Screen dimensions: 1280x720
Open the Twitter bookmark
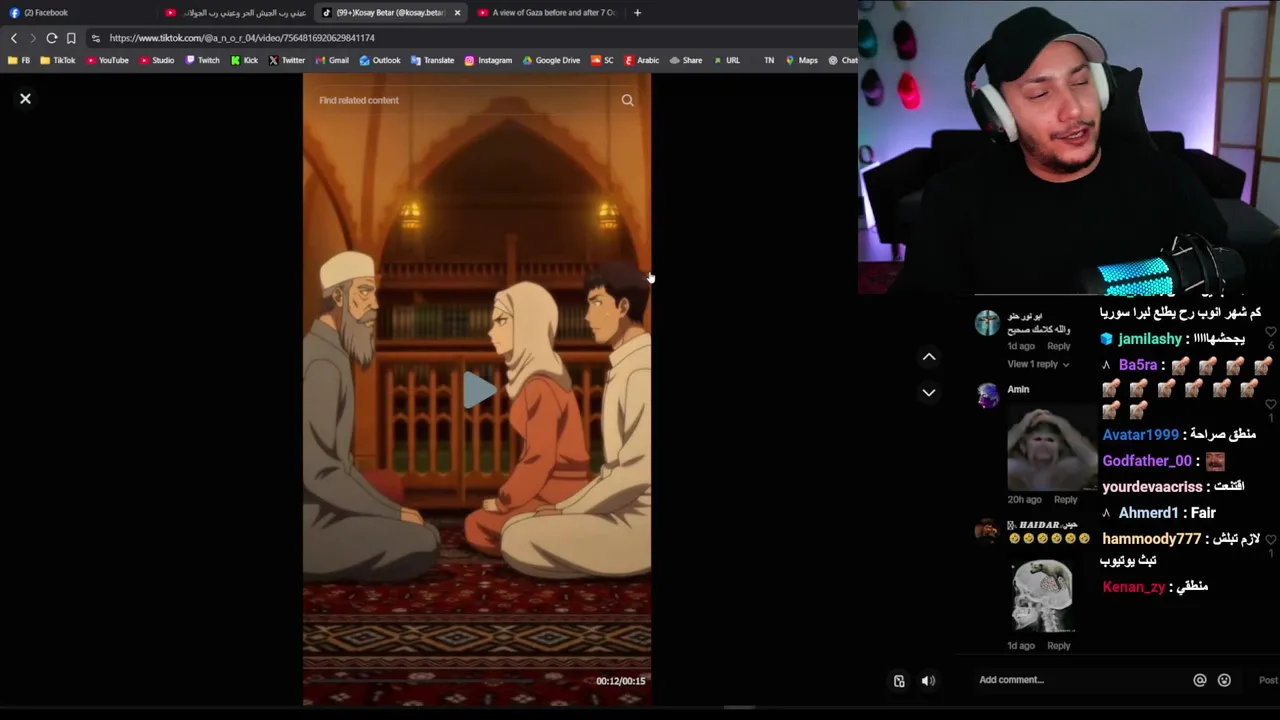[x=287, y=60]
